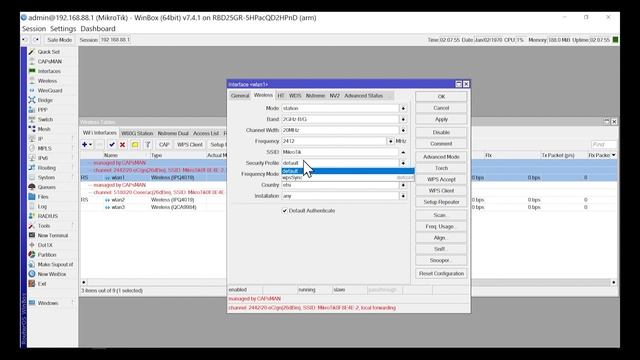
Task: Switch to Advanced Status tab
Action: [364, 96]
